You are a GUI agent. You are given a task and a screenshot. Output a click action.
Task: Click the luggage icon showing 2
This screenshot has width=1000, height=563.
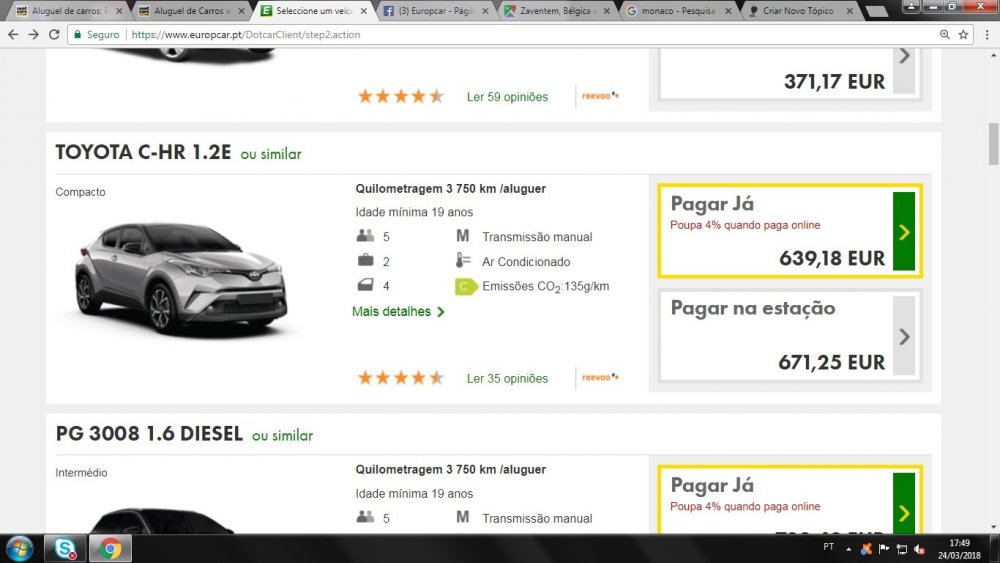[x=365, y=260]
